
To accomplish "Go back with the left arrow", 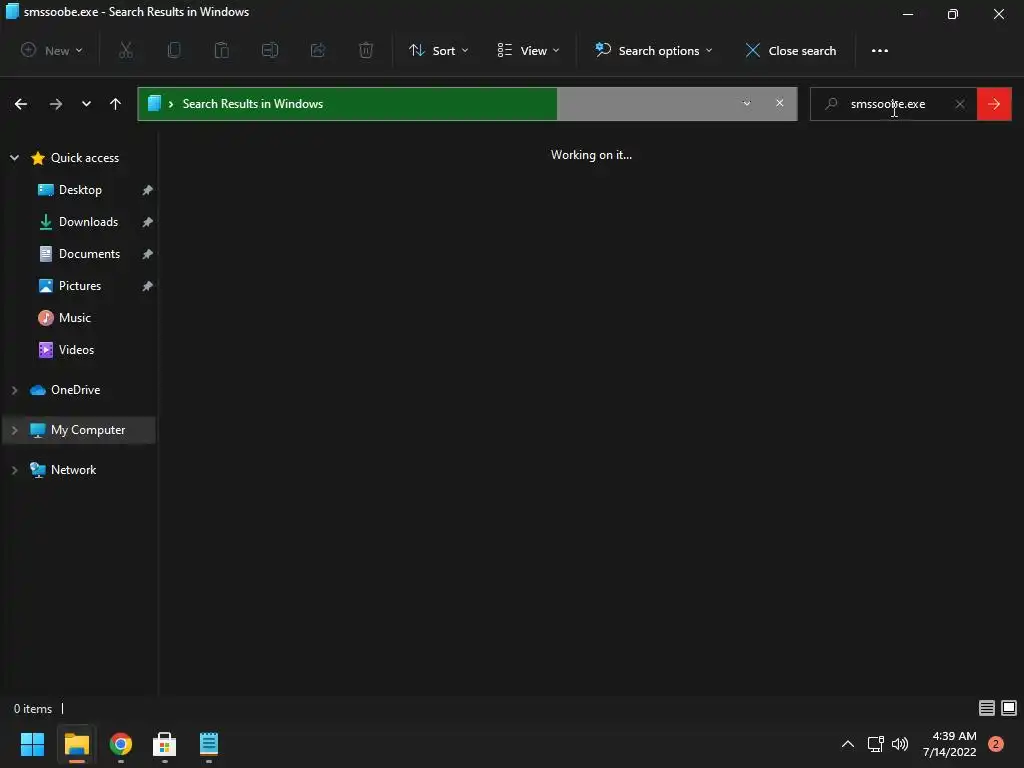I will coord(21,104).
